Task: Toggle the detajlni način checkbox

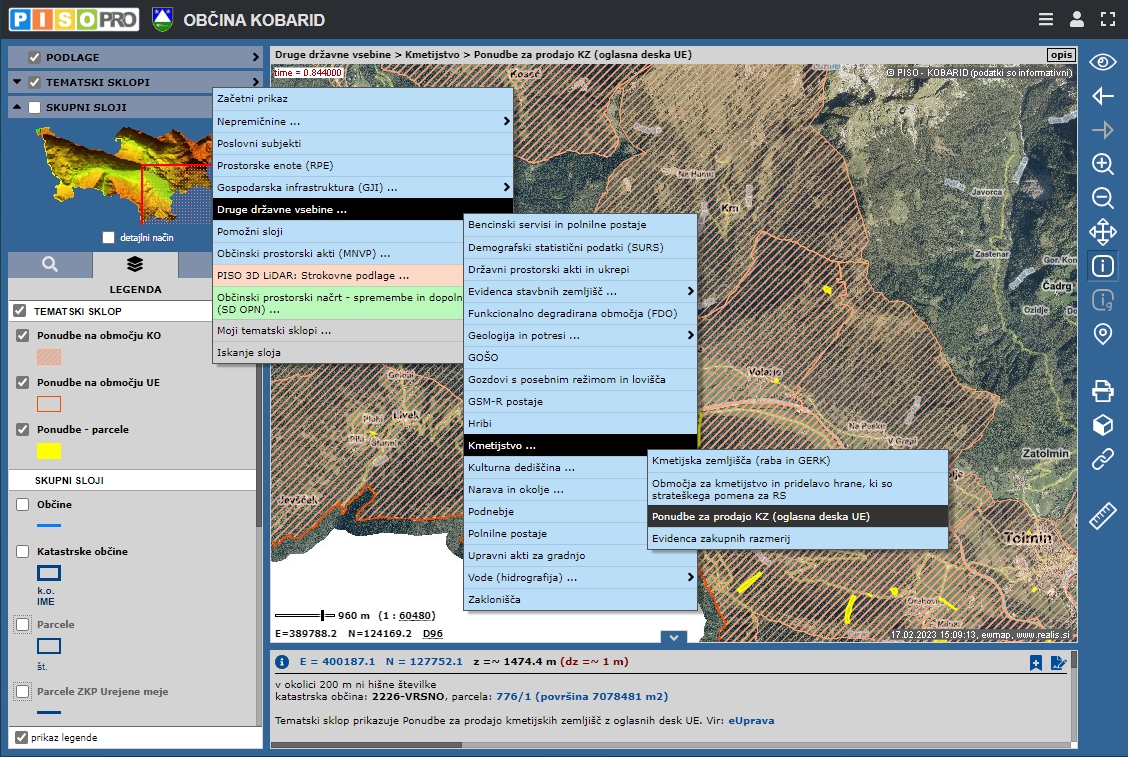Action: 108,237
